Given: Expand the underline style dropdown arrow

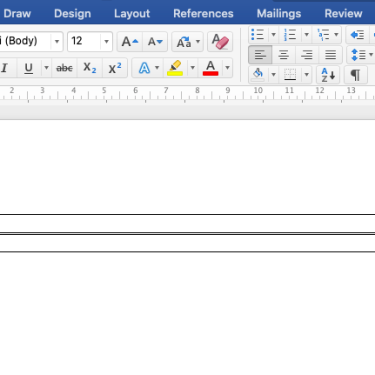Looking at the screenshot, I should coord(46,68).
